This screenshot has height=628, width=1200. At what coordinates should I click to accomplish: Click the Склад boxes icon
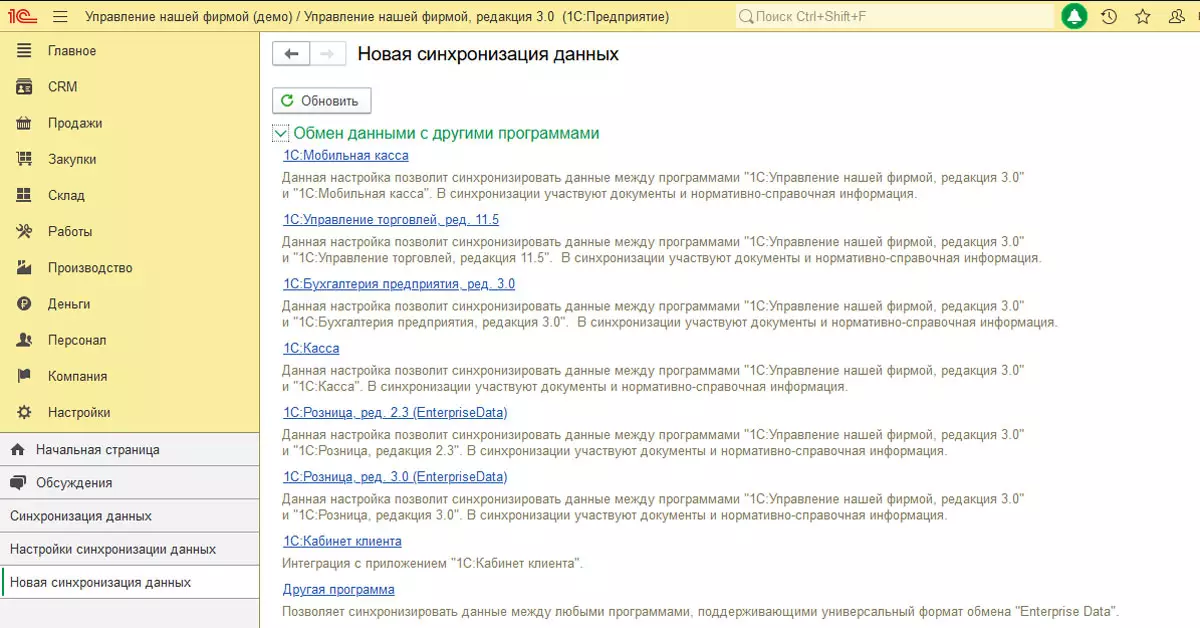coord(26,195)
